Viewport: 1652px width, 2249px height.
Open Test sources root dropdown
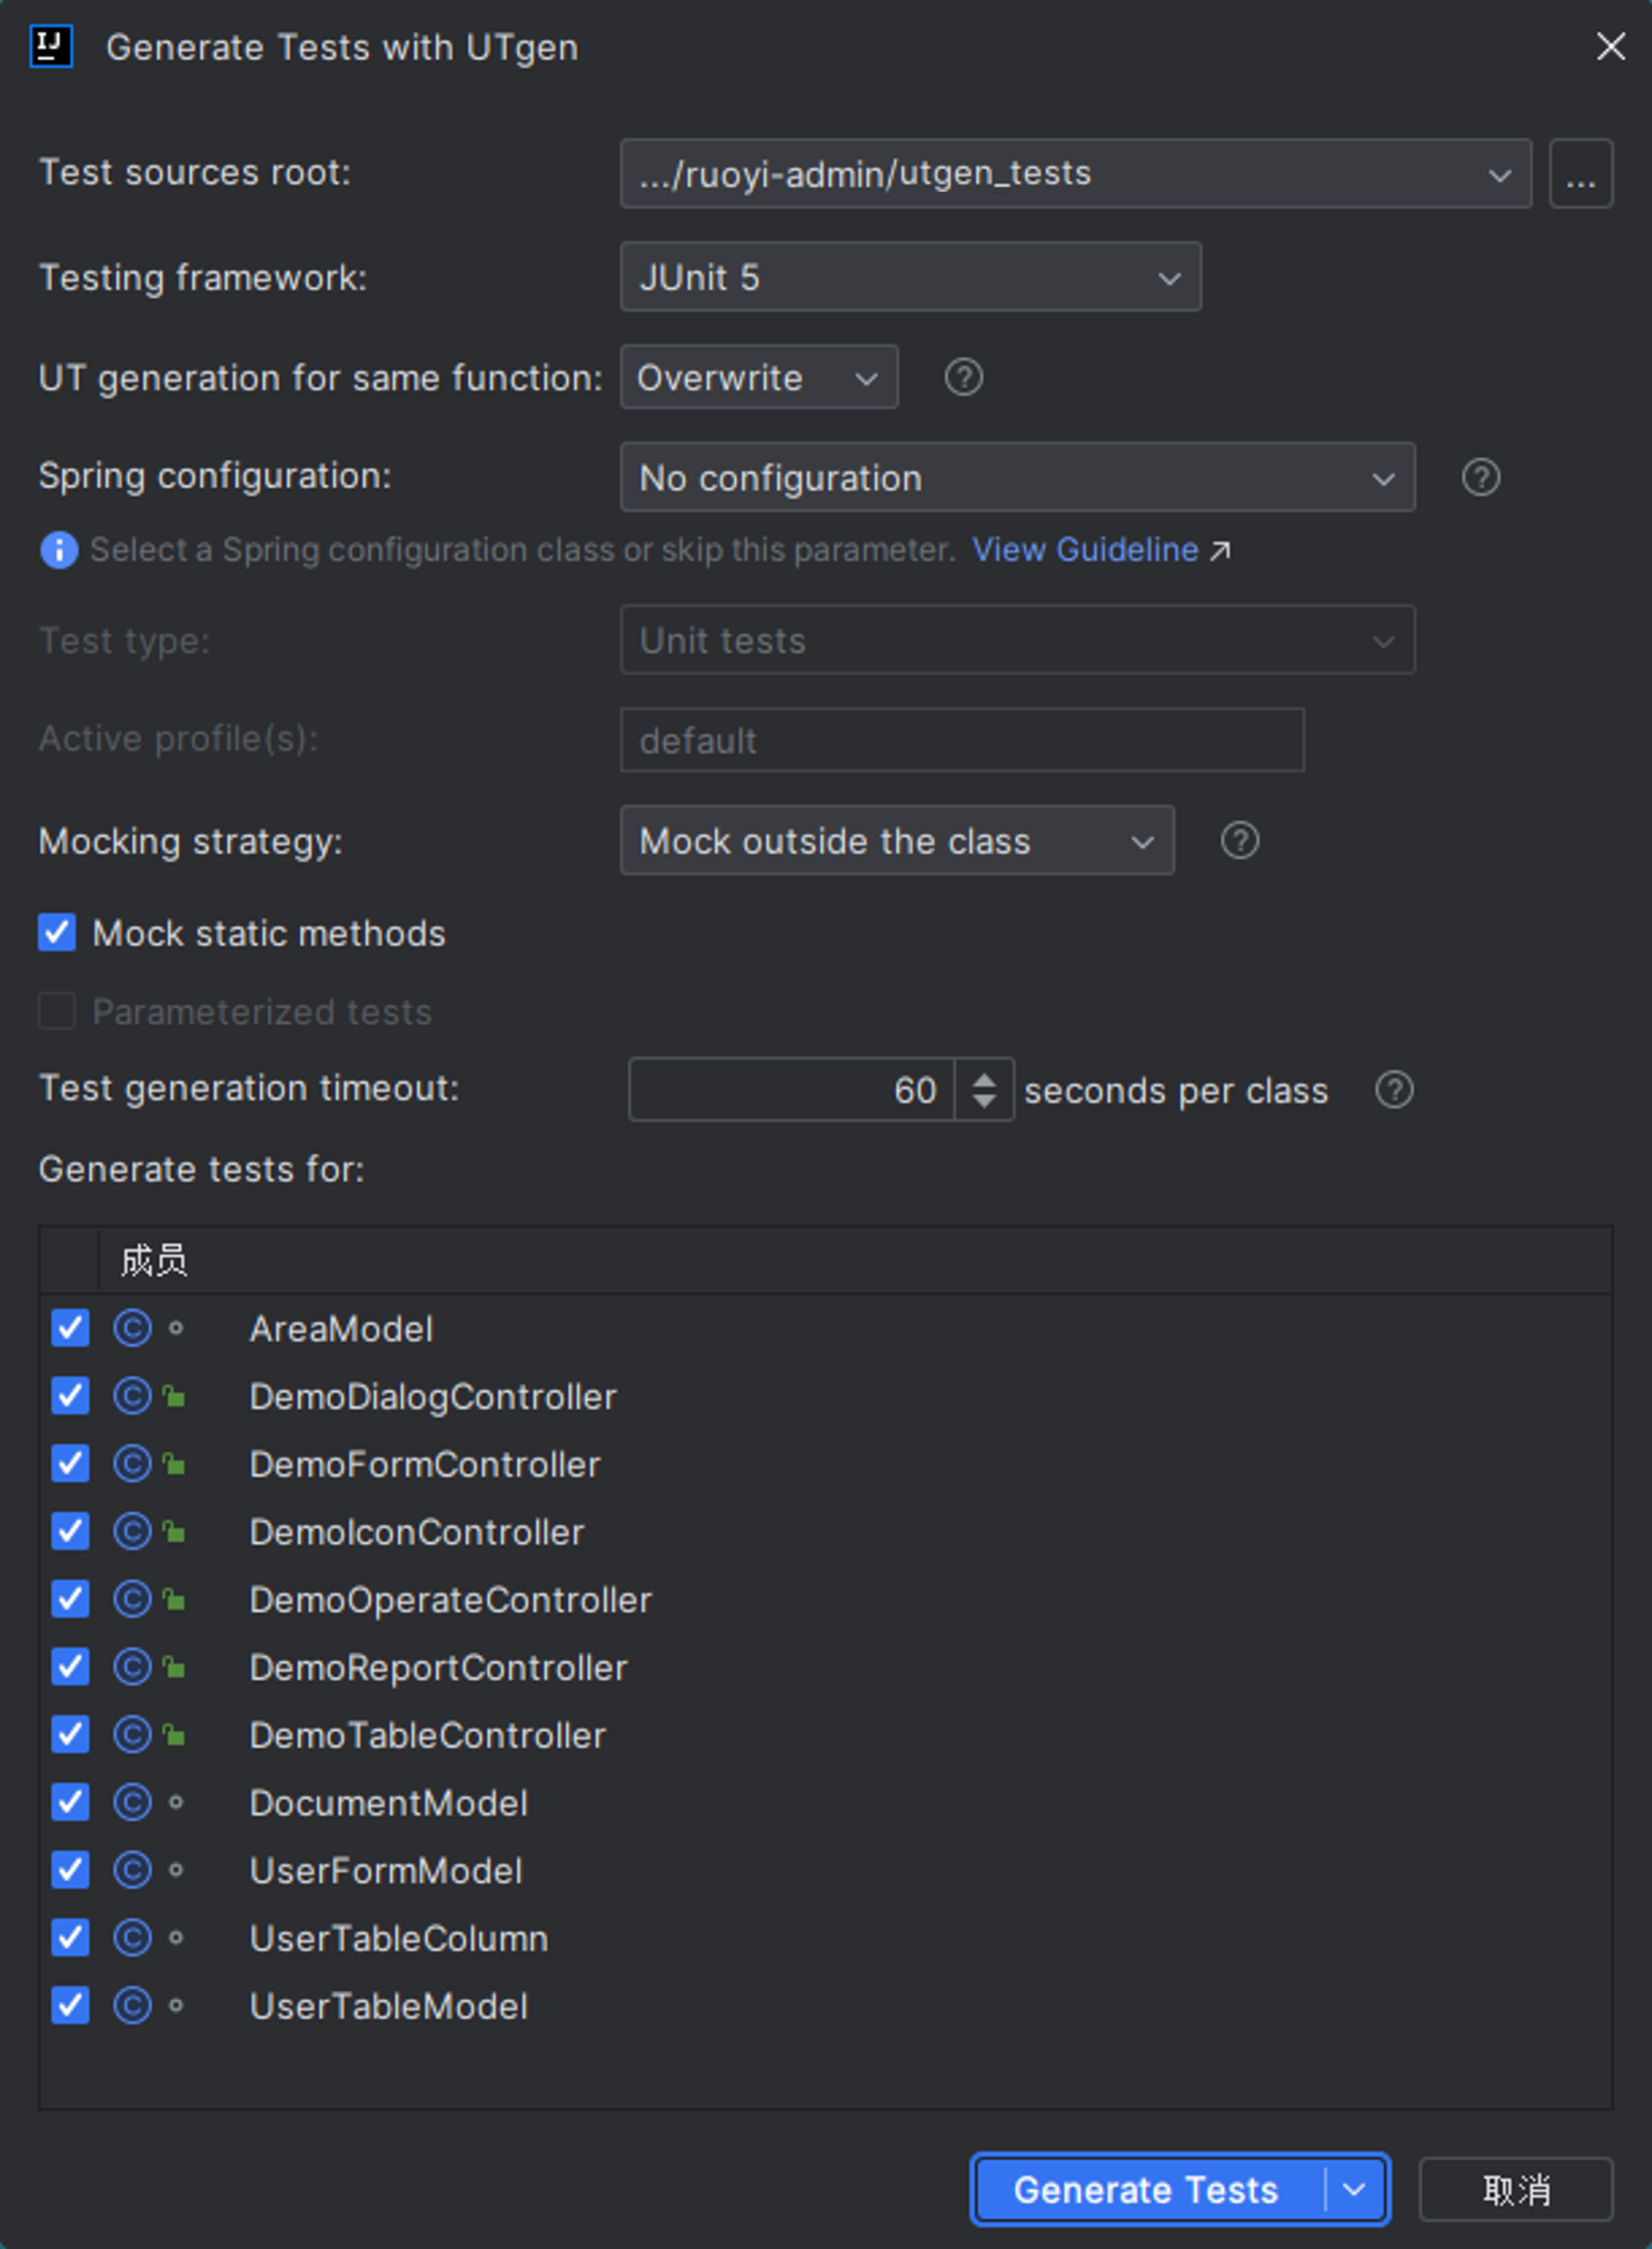coord(1075,174)
